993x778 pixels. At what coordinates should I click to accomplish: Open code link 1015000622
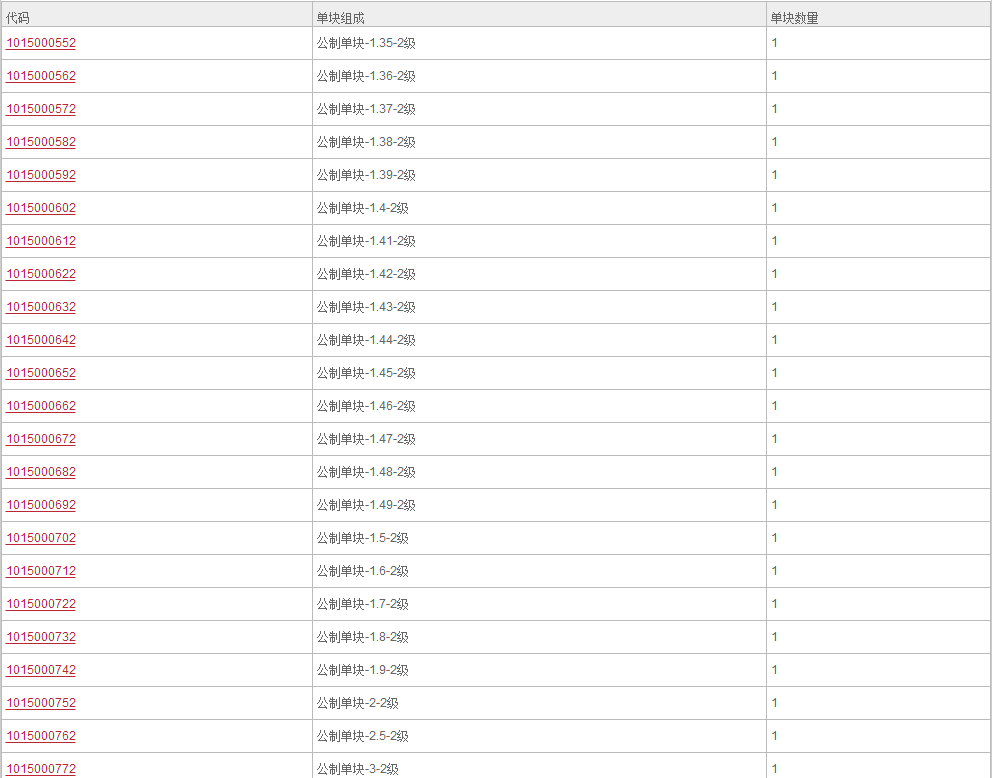pos(41,273)
